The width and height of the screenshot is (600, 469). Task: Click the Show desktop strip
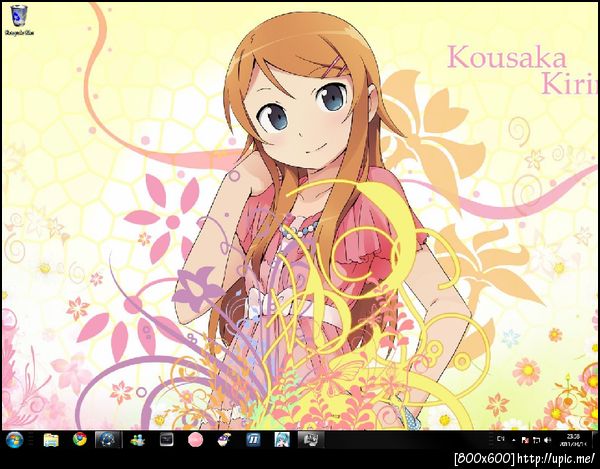tap(595, 440)
